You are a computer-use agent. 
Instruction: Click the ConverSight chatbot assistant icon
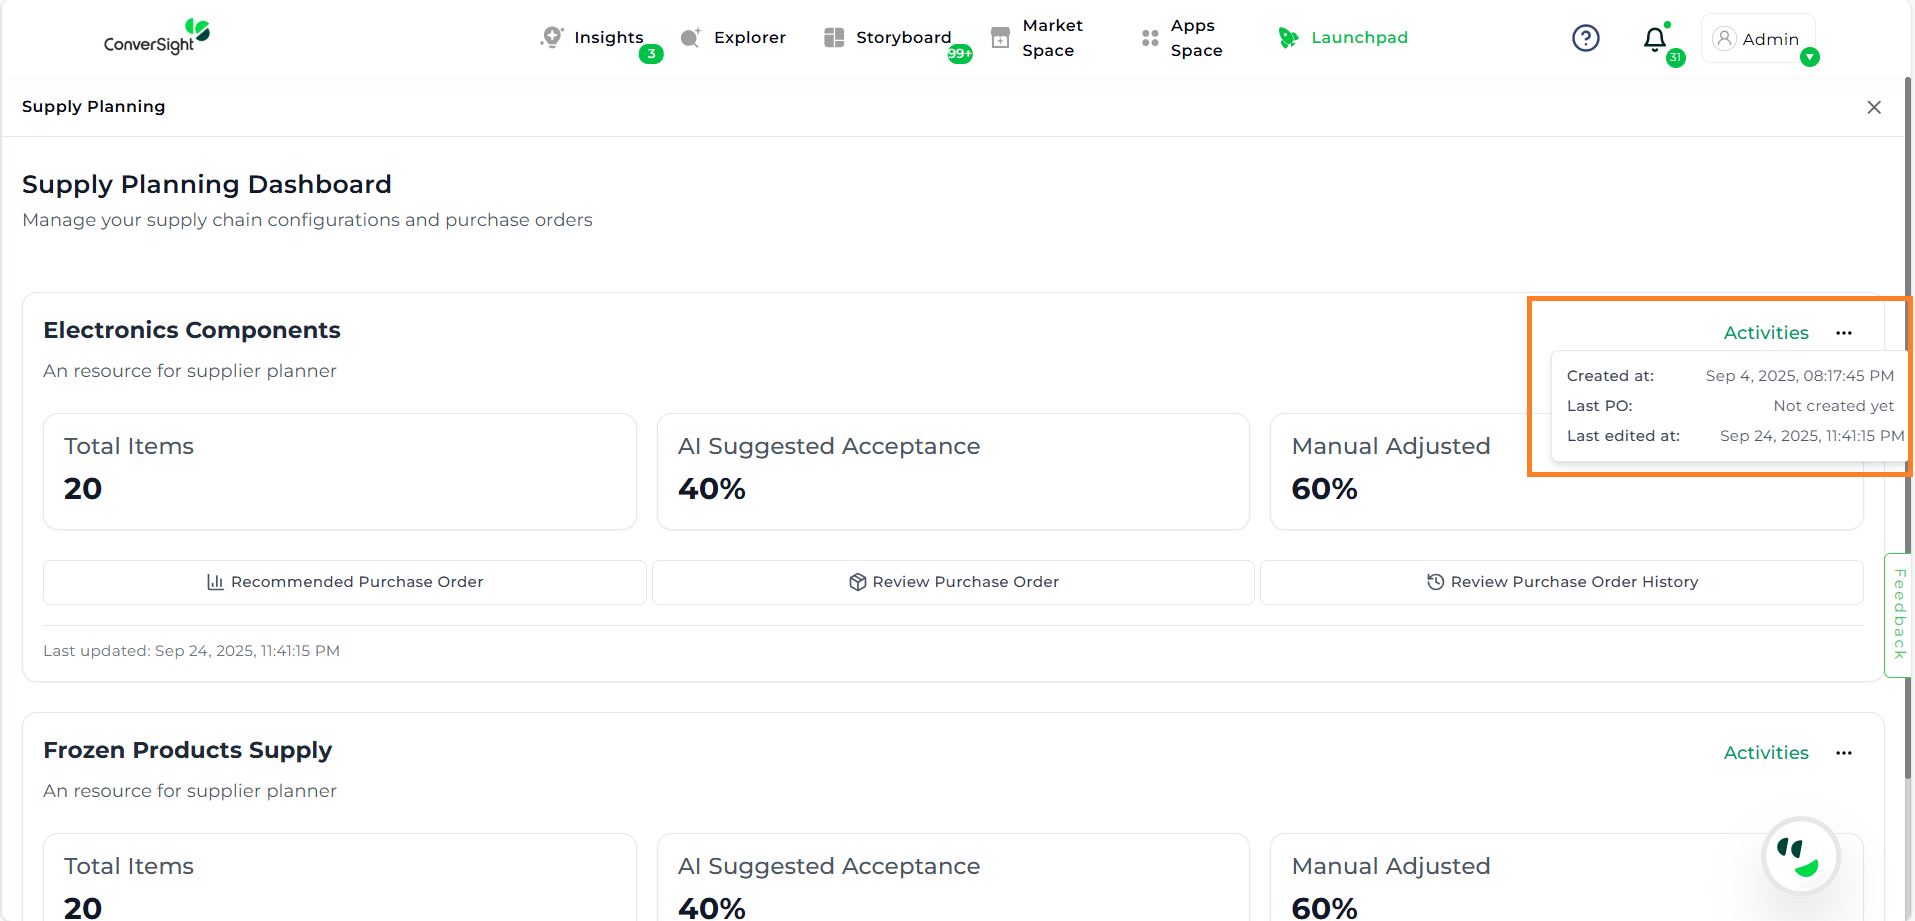tap(1800, 857)
